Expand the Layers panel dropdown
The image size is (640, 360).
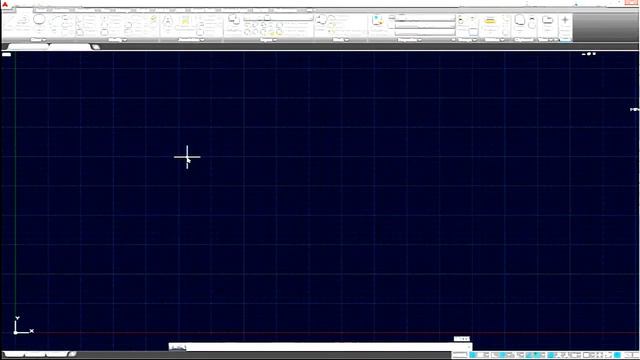[268, 40]
